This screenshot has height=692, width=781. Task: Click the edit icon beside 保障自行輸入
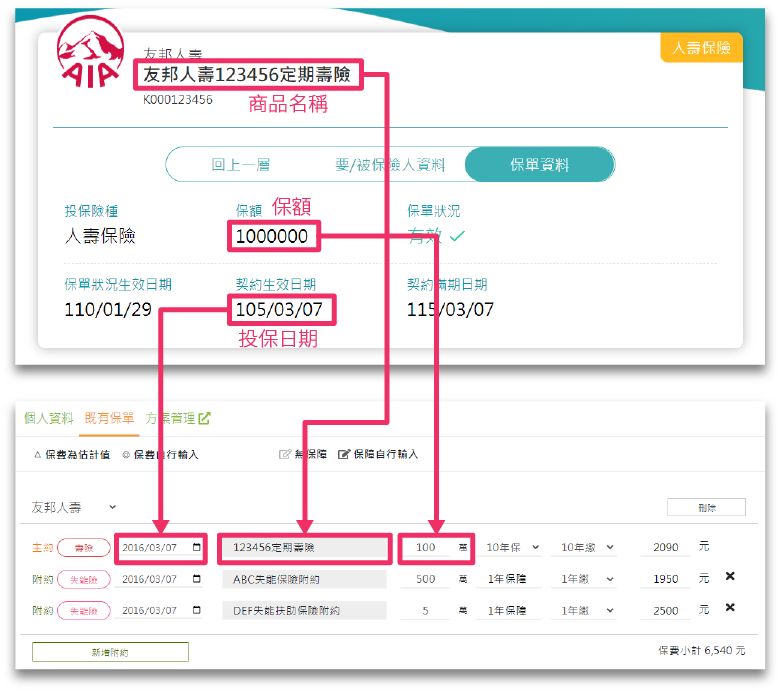[344, 454]
